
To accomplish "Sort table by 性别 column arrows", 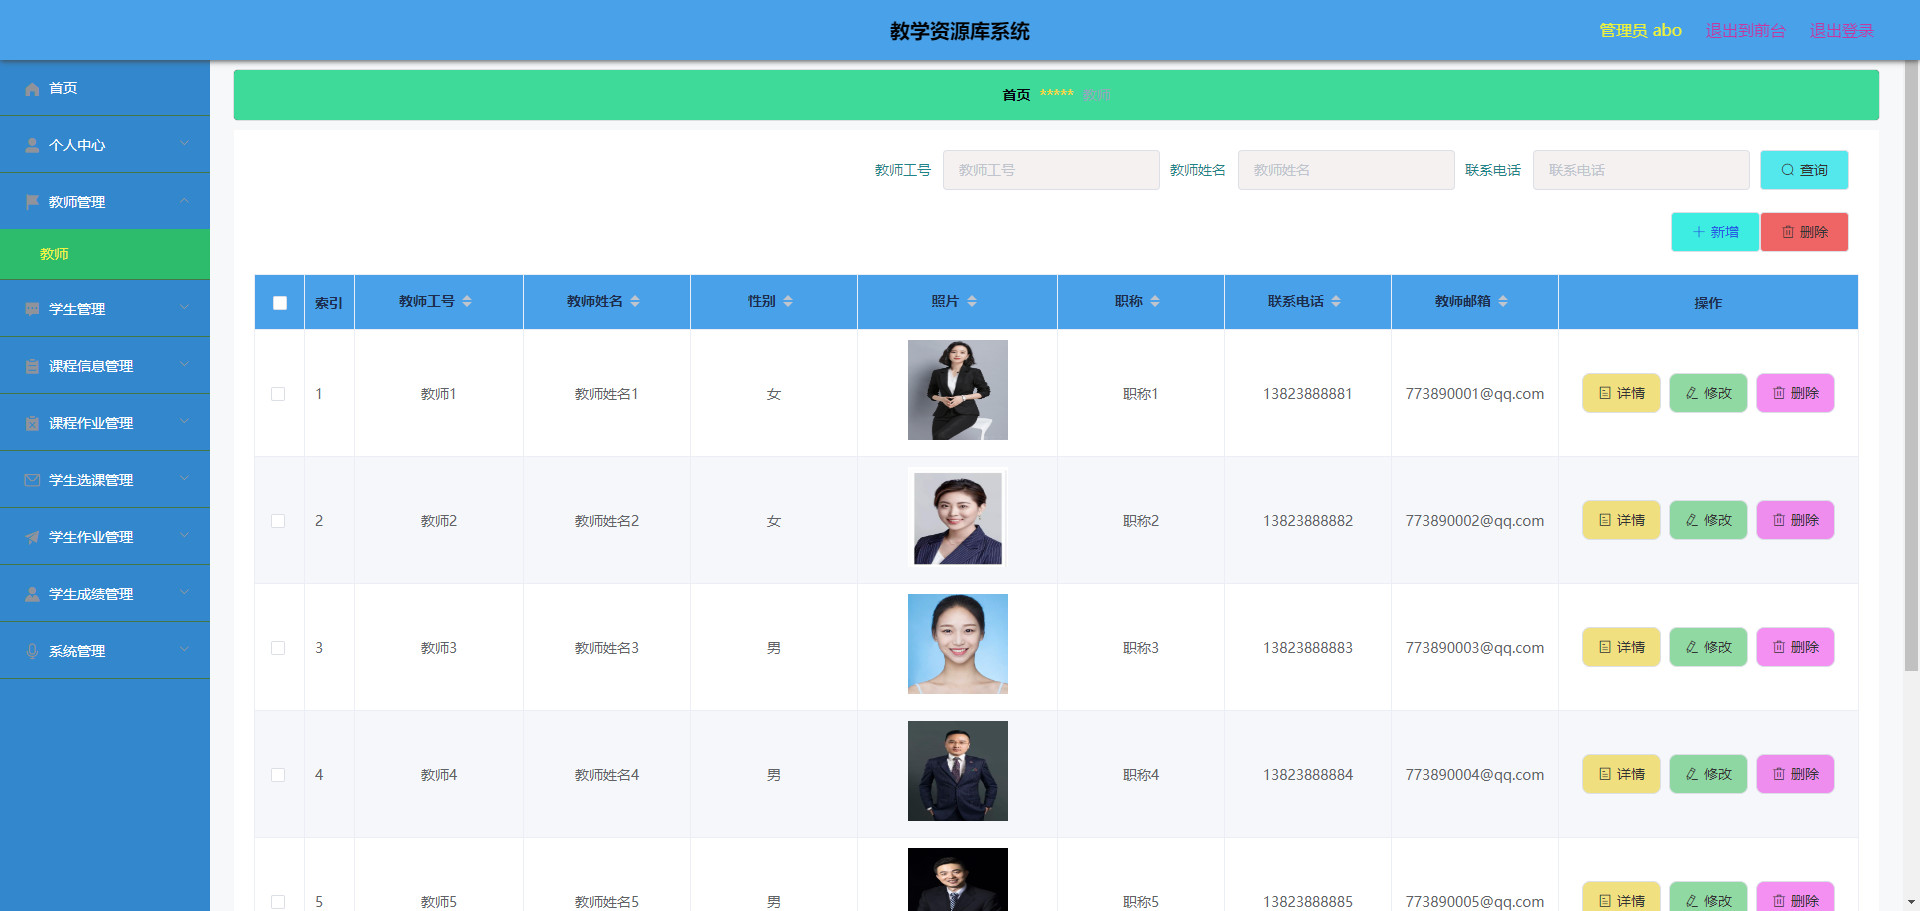I will (788, 302).
